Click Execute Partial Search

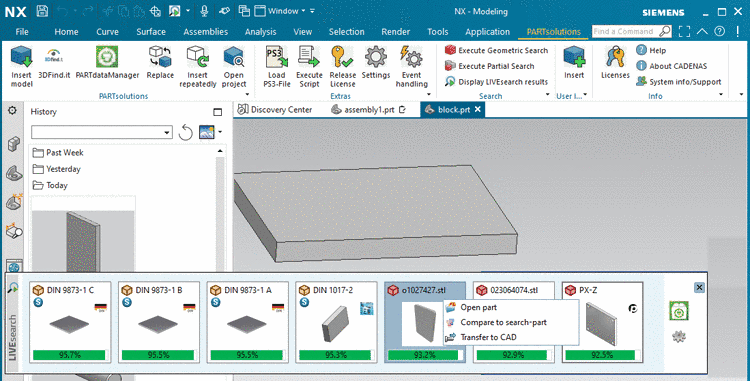click(490, 66)
